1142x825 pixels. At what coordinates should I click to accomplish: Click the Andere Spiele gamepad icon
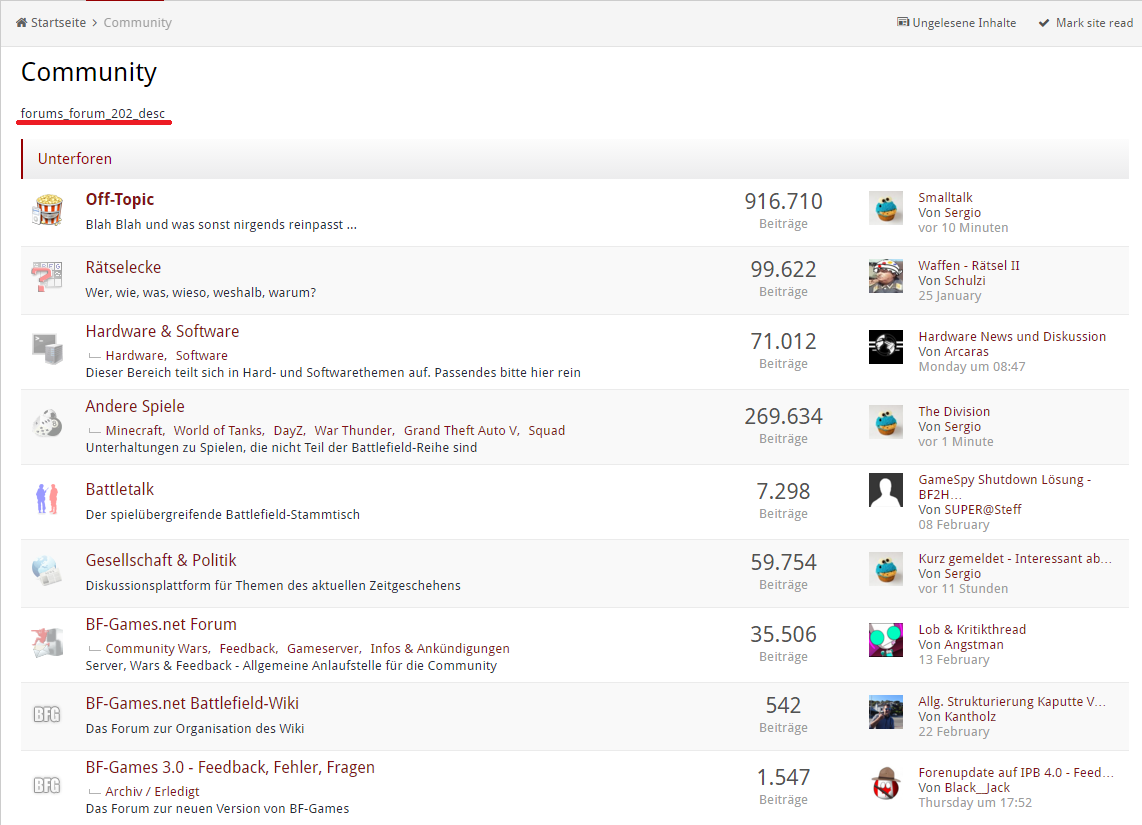(47, 424)
